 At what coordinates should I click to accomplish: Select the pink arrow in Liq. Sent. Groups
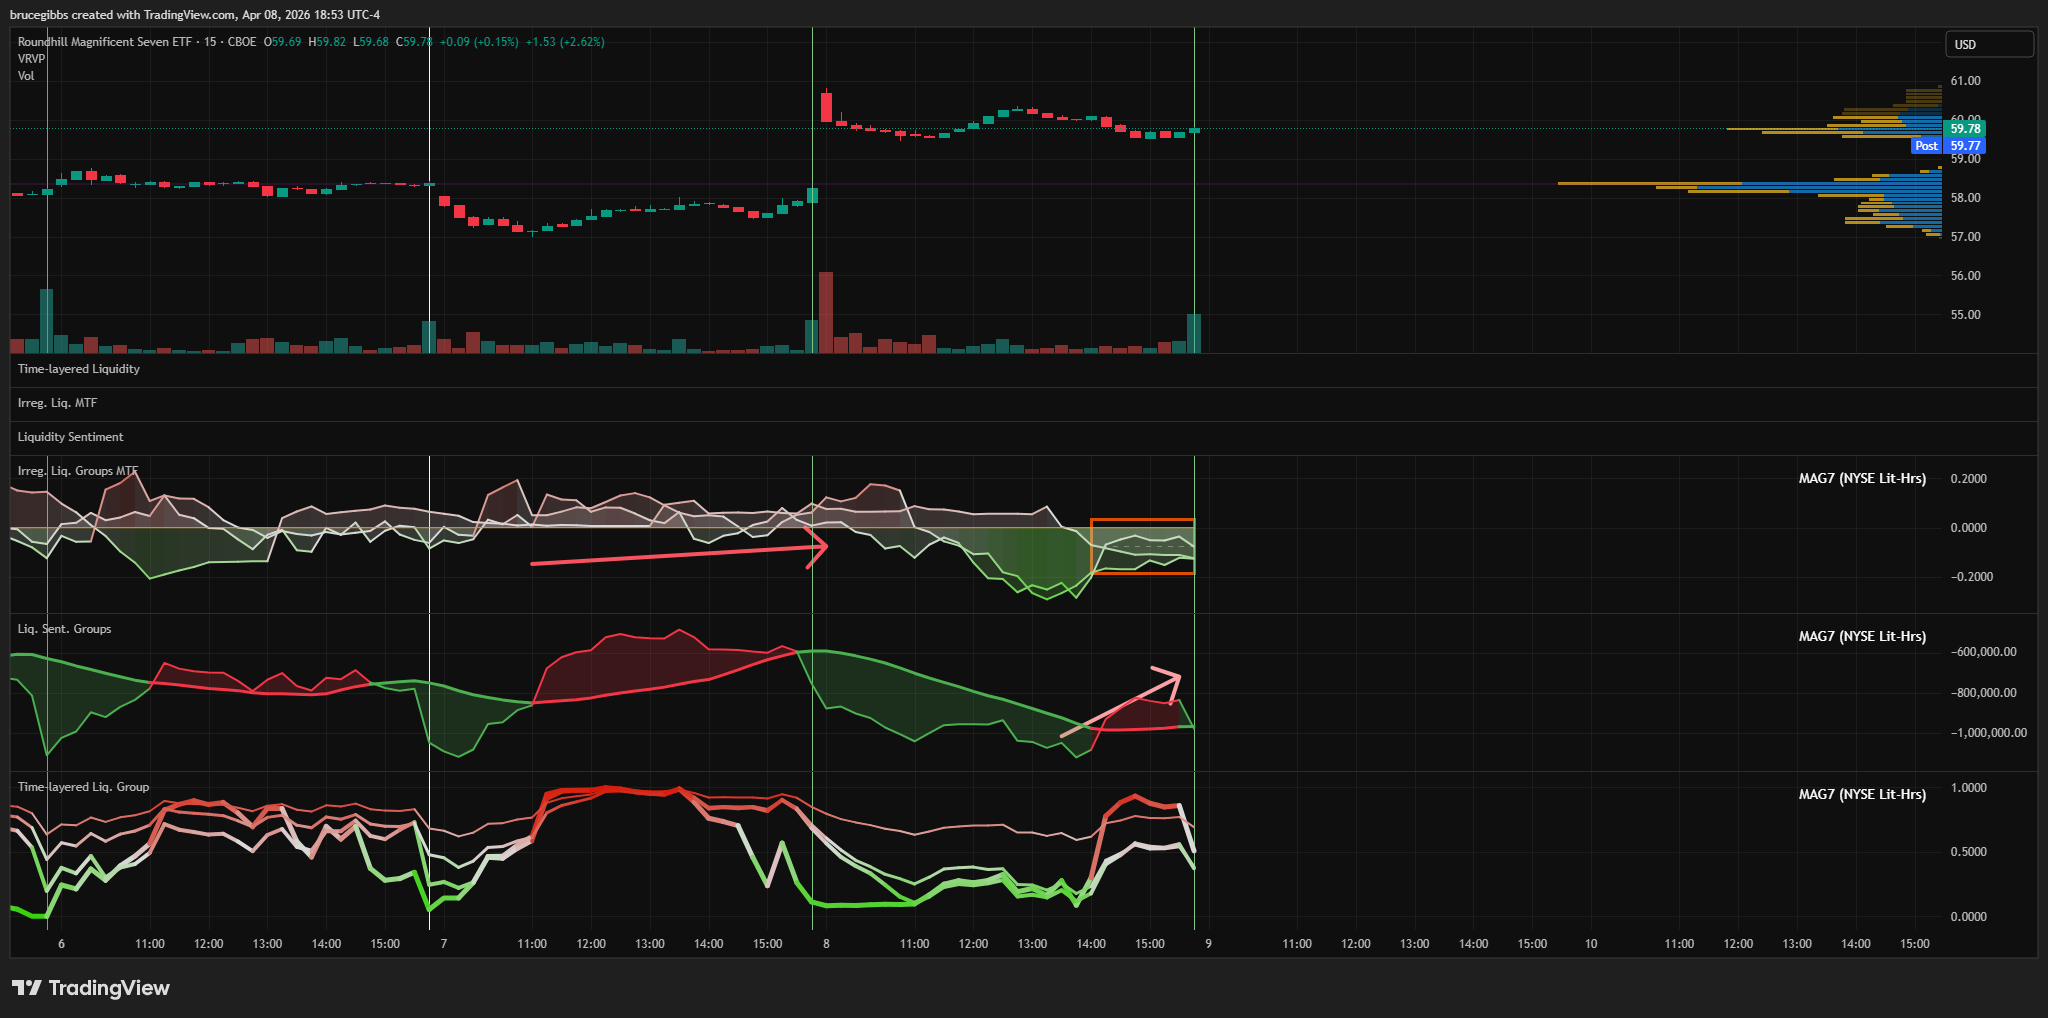pos(1120,705)
